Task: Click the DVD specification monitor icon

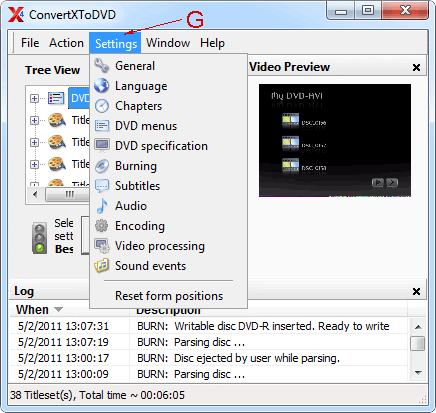Action: [102, 146]
